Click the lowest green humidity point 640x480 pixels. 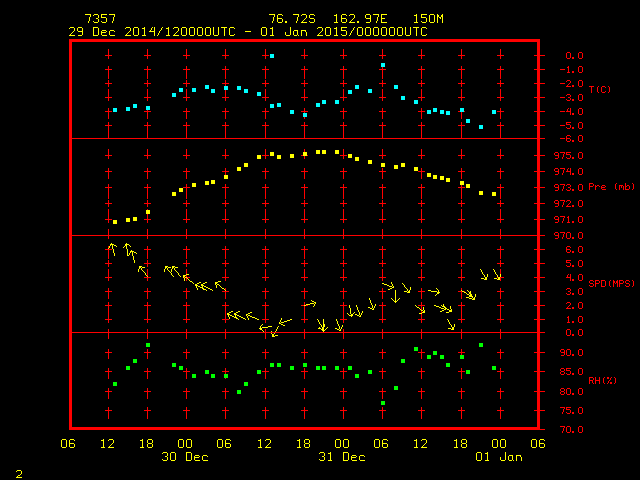[x=383, y=403]
